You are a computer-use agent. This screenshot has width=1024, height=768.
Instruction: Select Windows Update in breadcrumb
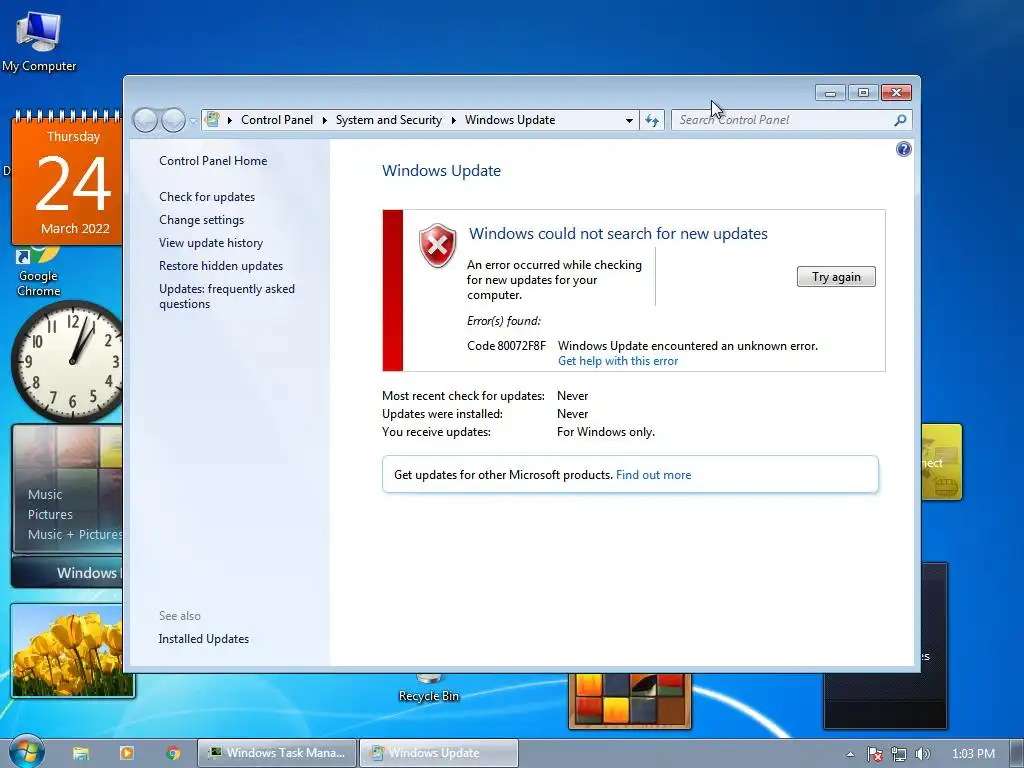(x=509, y=120)
